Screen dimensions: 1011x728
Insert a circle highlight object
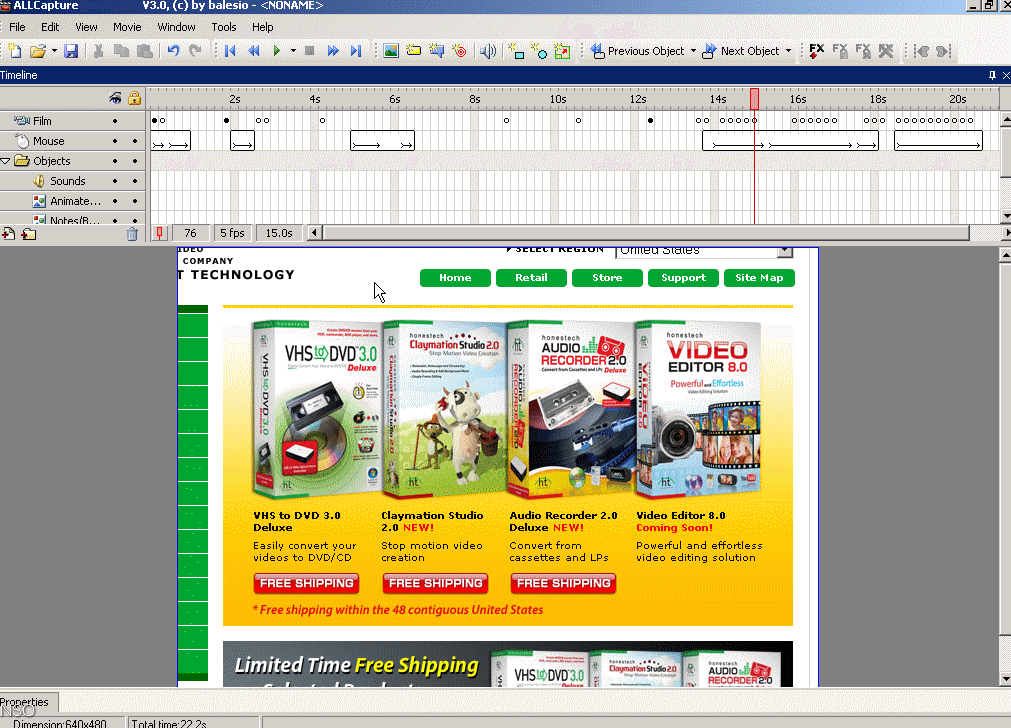pos(539,51)
